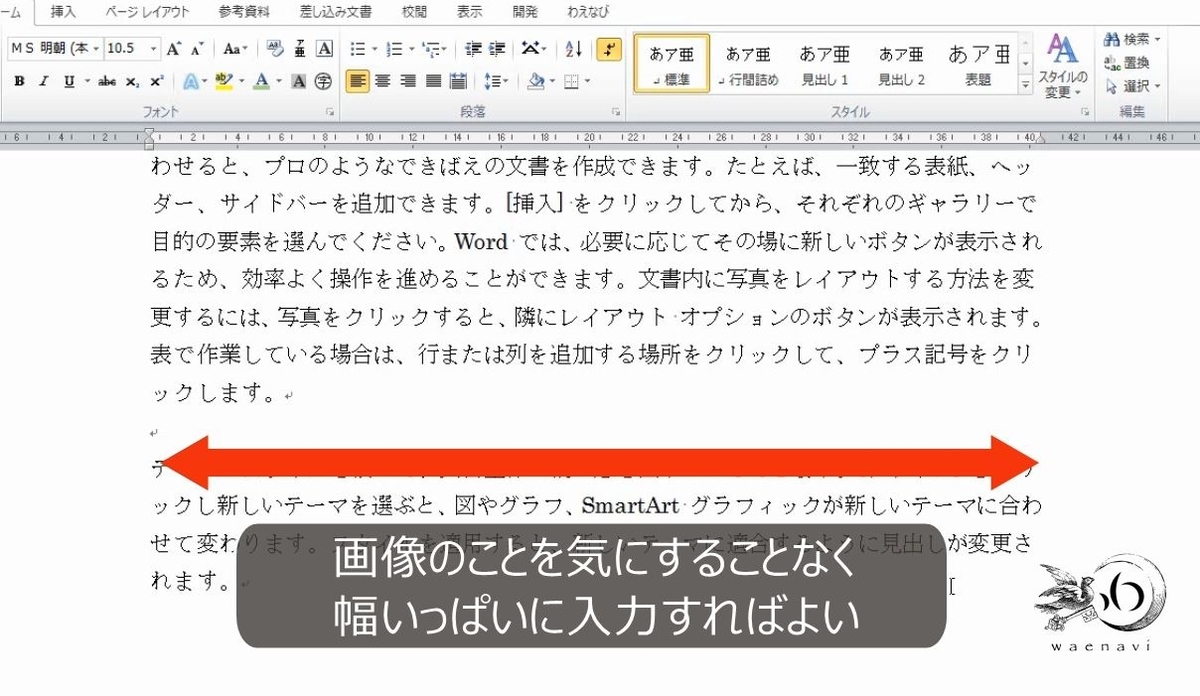Open the 開発 tab
Screen dimensions: 1200x696
point(524,12)
